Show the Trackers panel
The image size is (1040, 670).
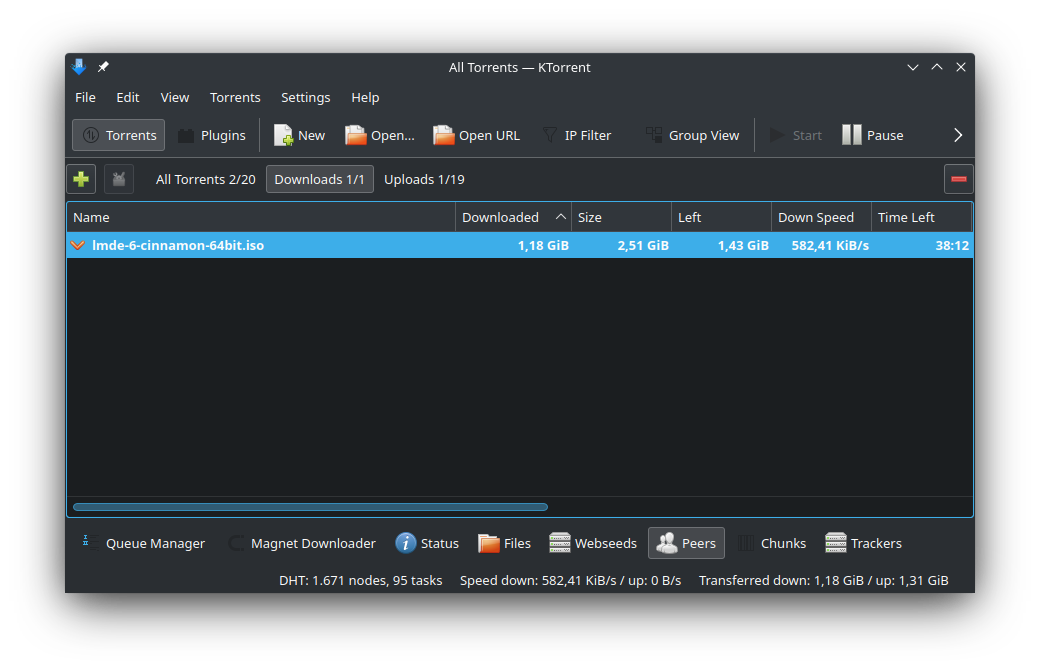click(x=864, y=543)
